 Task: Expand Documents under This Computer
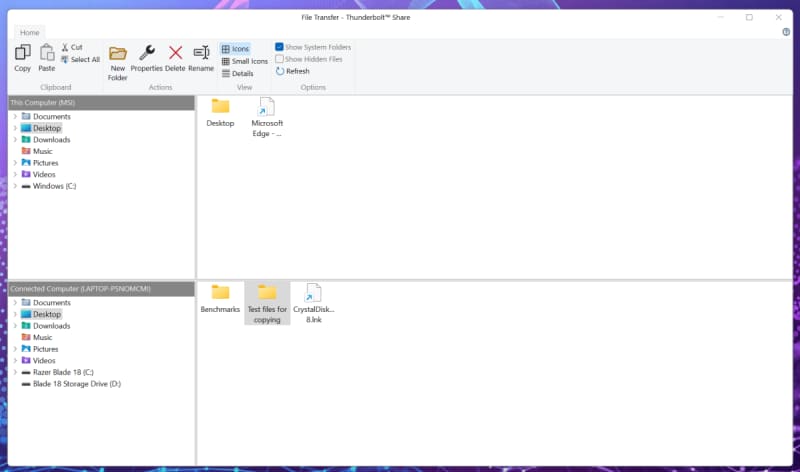[15, 117]
